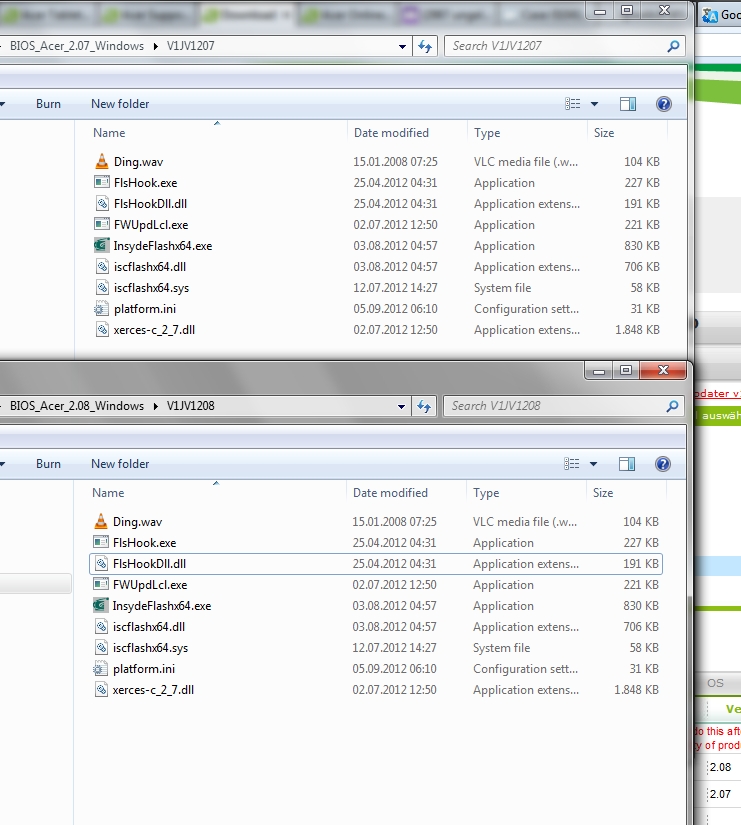Sort by Name column in V1JV1207 window
The width and height of the screenshot is (741, 825).
pos(109,133)
